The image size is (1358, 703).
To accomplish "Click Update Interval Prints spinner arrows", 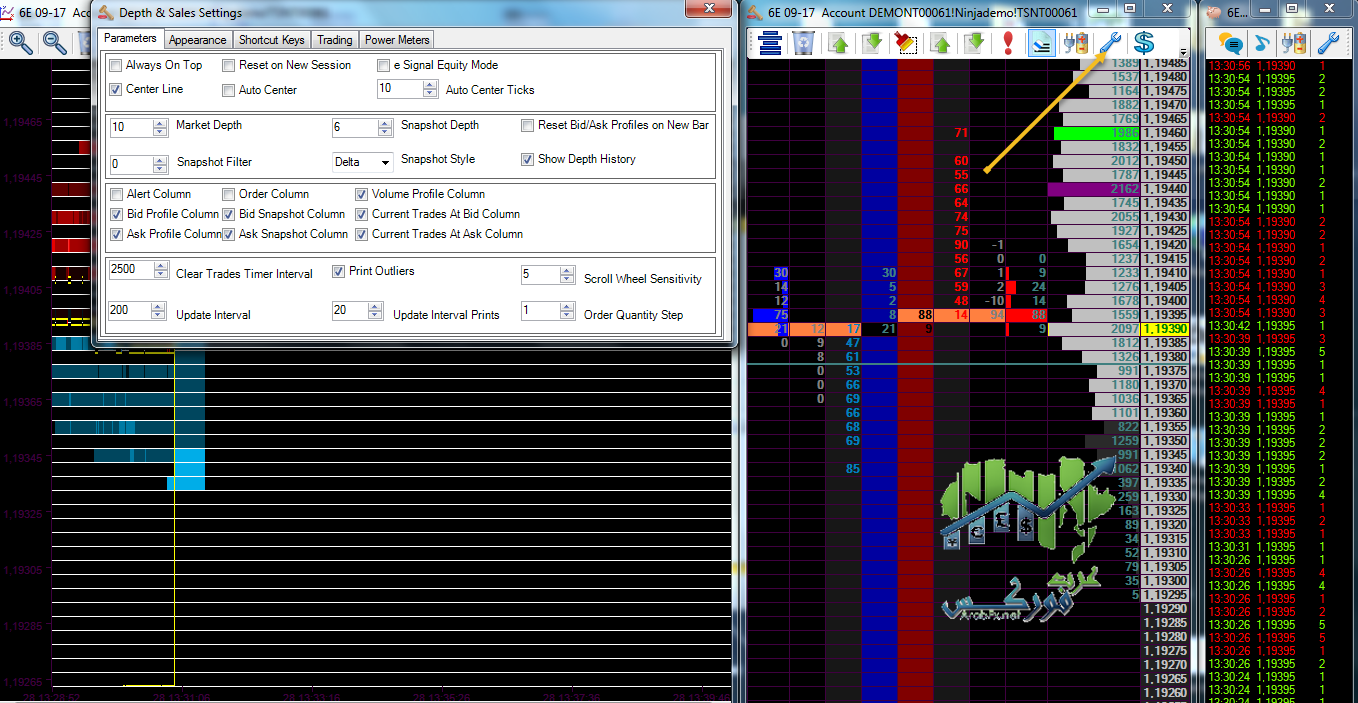I will [x=376, y=311].
